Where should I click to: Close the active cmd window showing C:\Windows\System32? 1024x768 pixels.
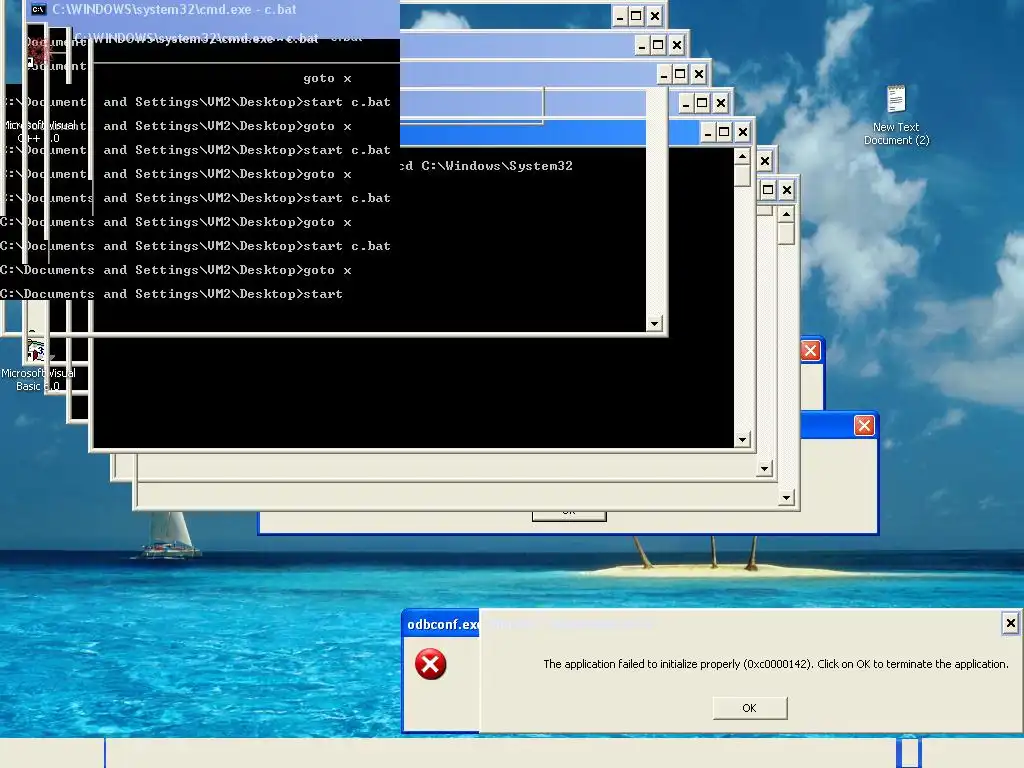tap(743, 133)
